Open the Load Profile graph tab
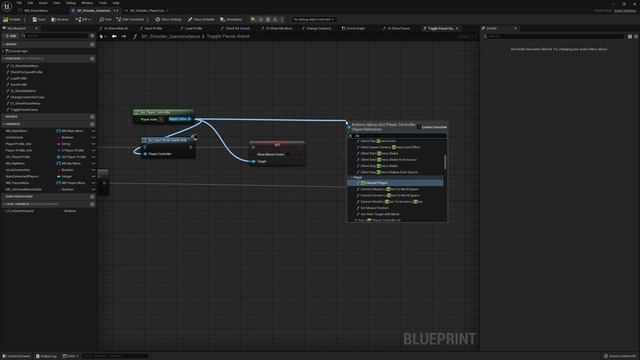Viewport: 640px width, 360px height. click(x=193, y=28)
